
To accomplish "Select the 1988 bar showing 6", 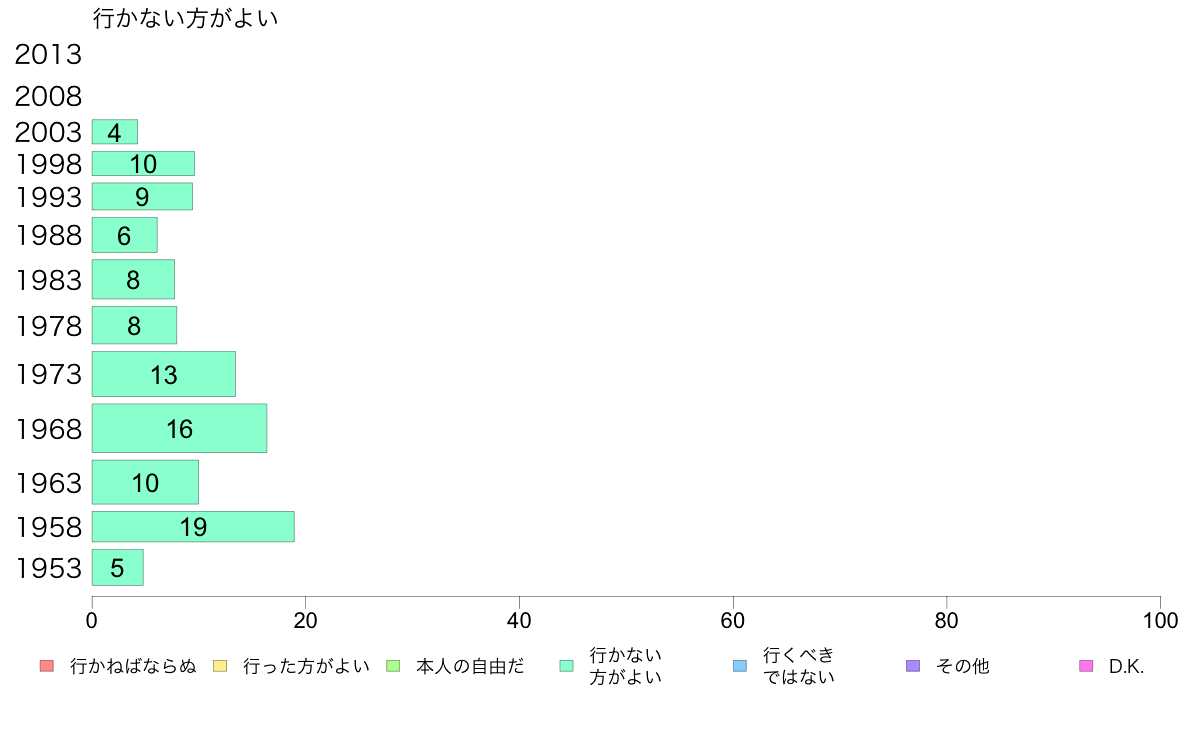I will (124, 235).
